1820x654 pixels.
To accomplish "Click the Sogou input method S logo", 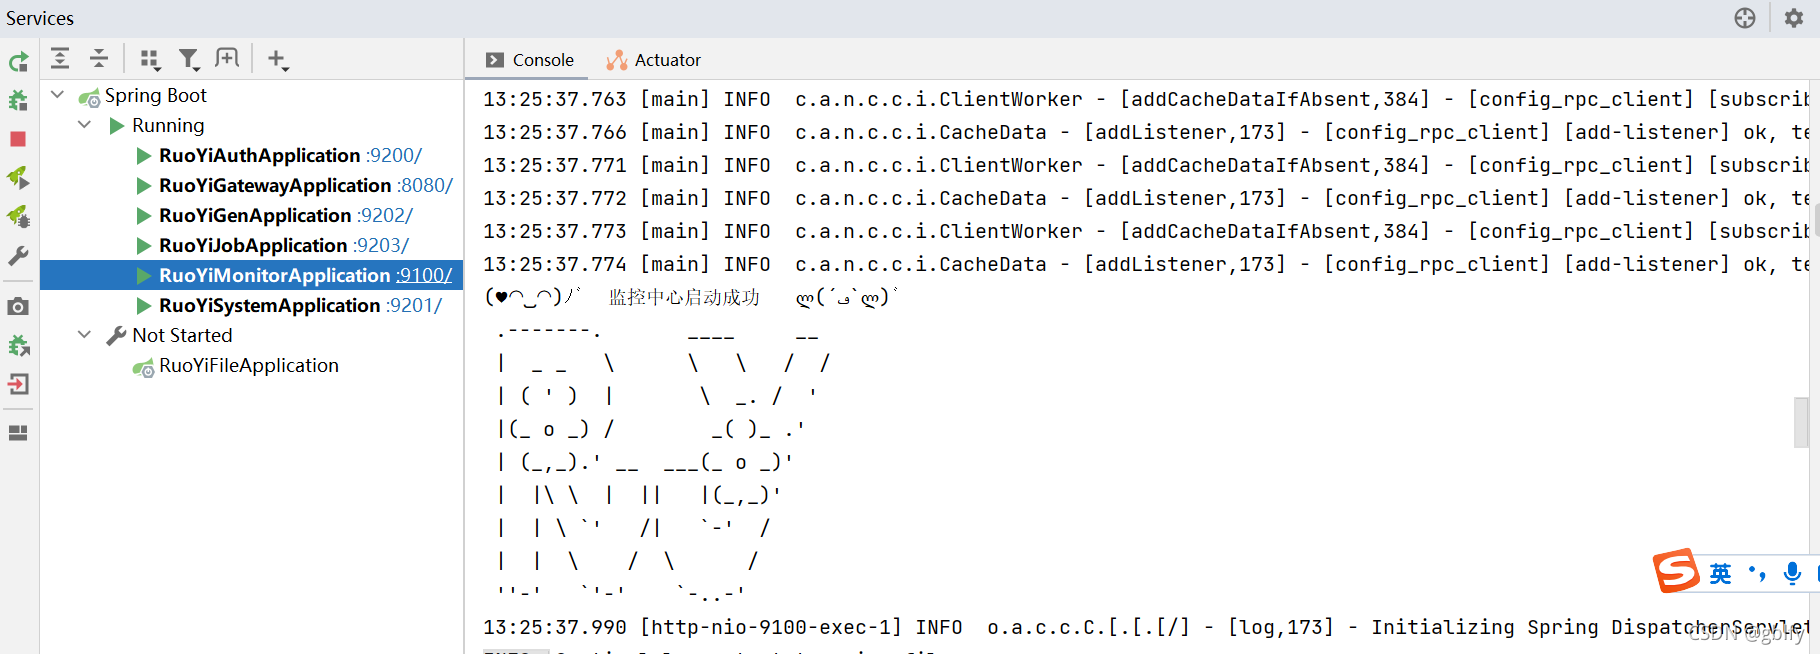I will click(x=1676, y=571).
